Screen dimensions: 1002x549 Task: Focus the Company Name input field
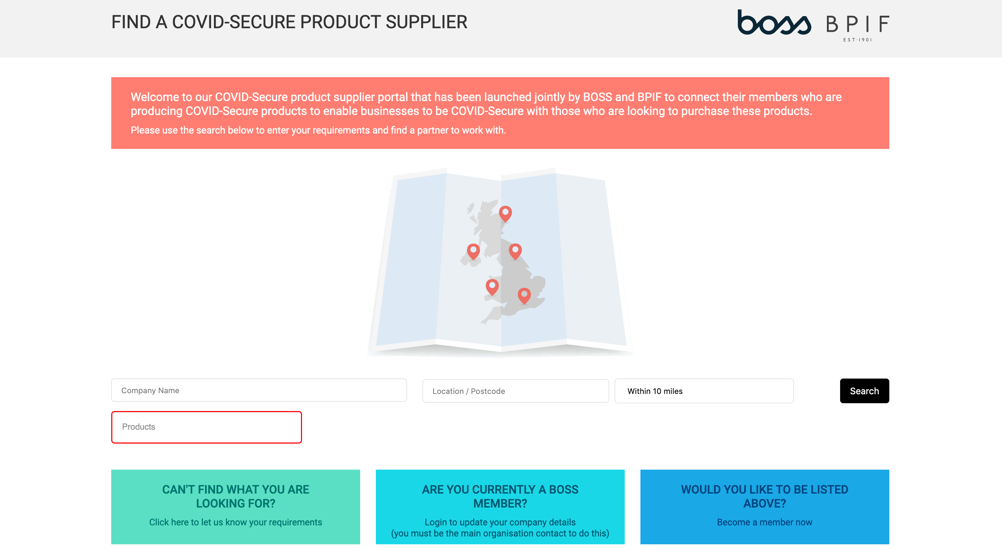point(259,390)
